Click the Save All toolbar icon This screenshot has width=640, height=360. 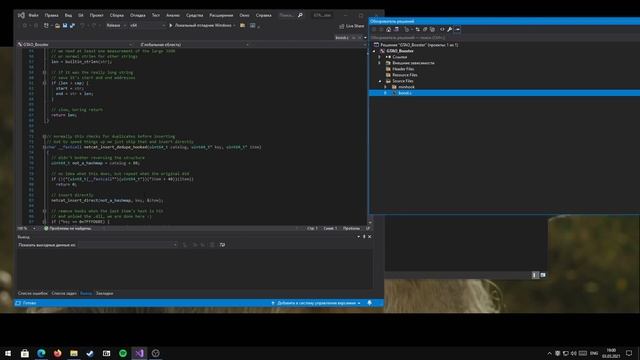point(72,25)
